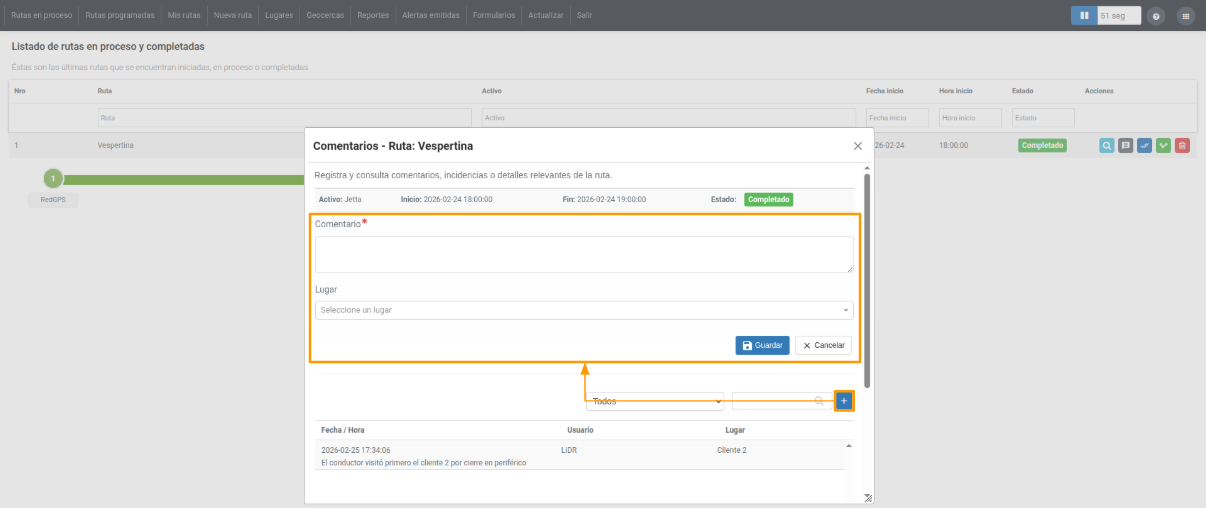Click the 18:00:00 start time cell
The height and width of the screenshot is (508, 1206).
pos(953,145)
